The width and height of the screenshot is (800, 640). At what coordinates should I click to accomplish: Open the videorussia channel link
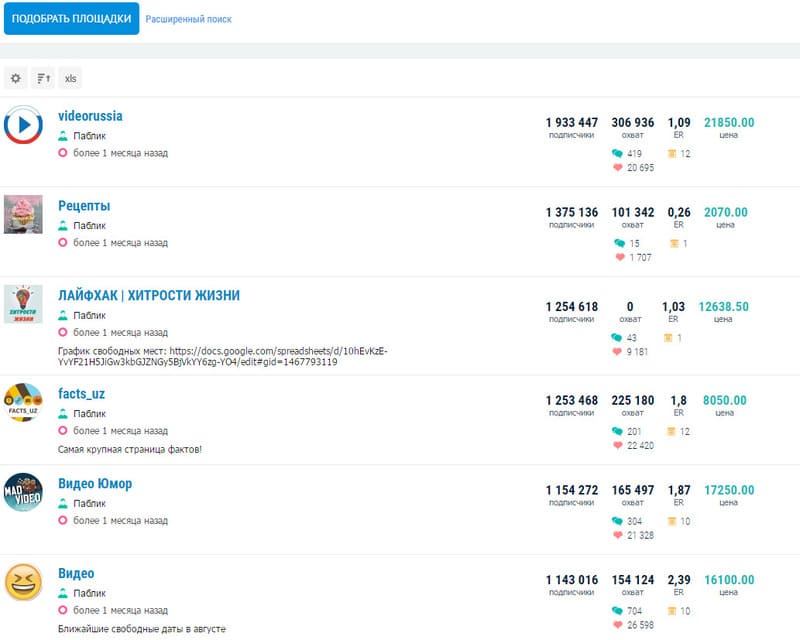coord(90,116)
